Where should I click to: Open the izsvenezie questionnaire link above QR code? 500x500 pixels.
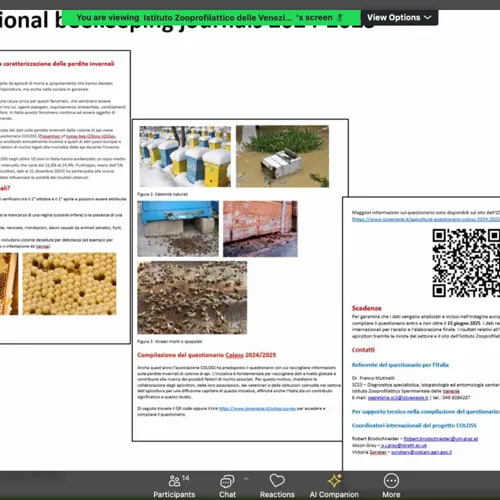click(x=426, y=219)
